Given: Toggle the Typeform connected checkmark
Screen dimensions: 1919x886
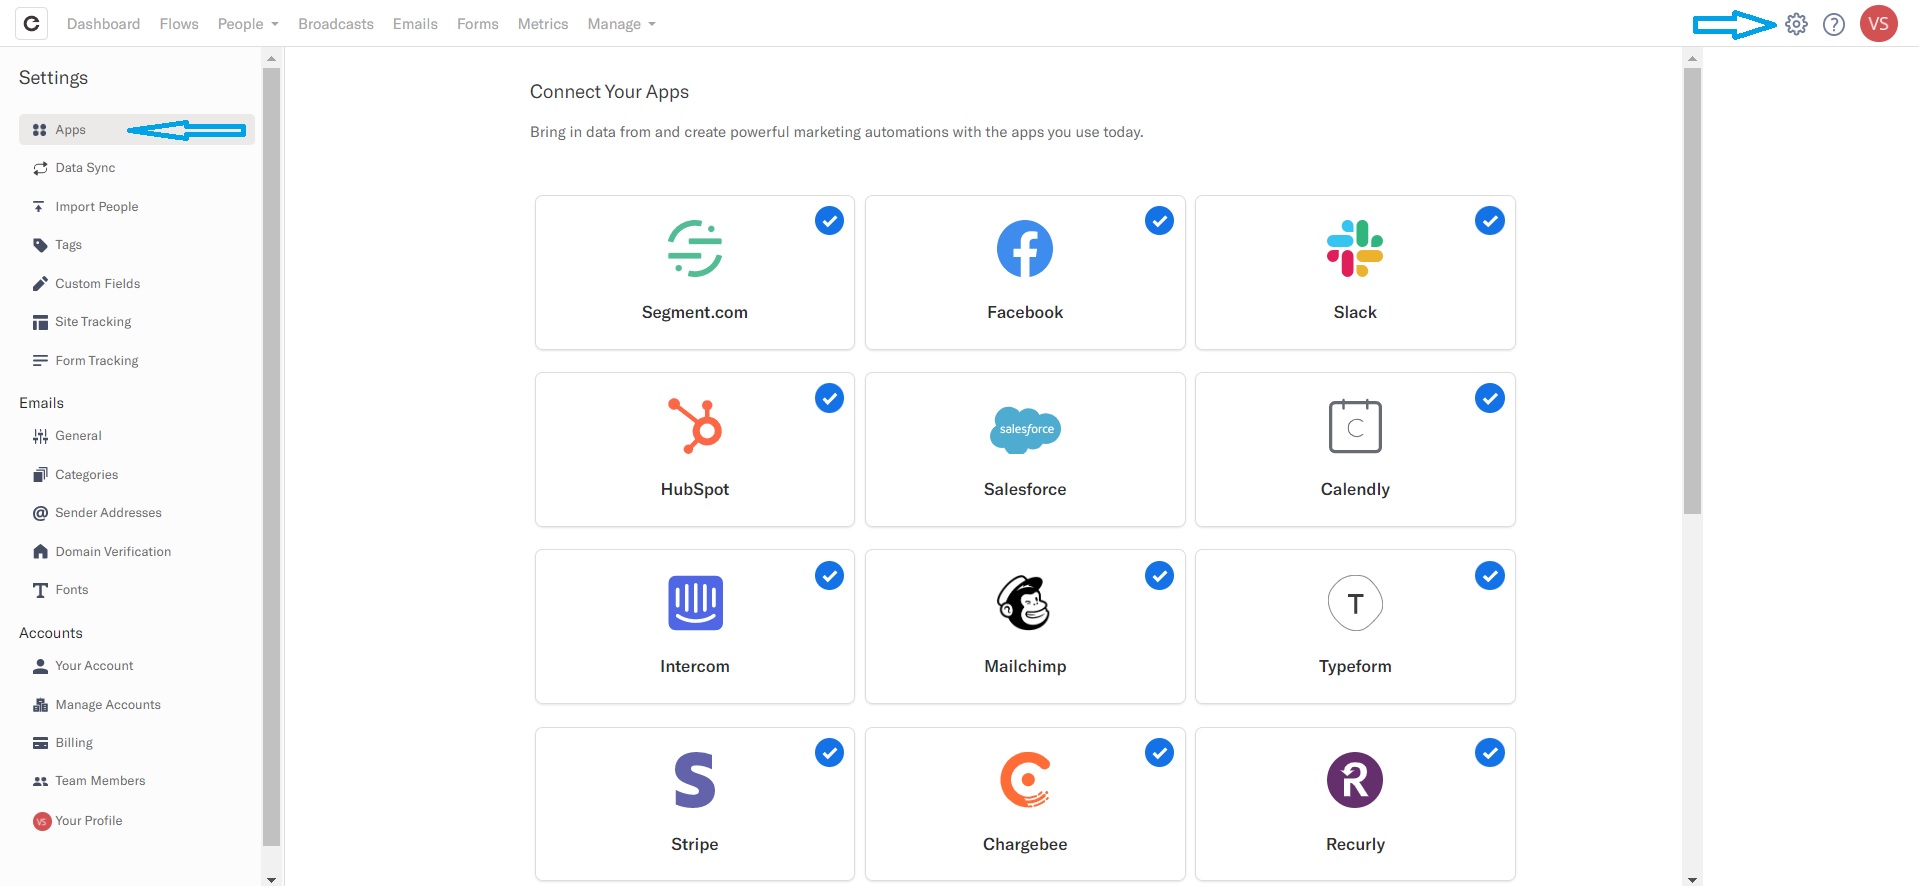Looking at the screenshot, I should tap(1489, 576).
